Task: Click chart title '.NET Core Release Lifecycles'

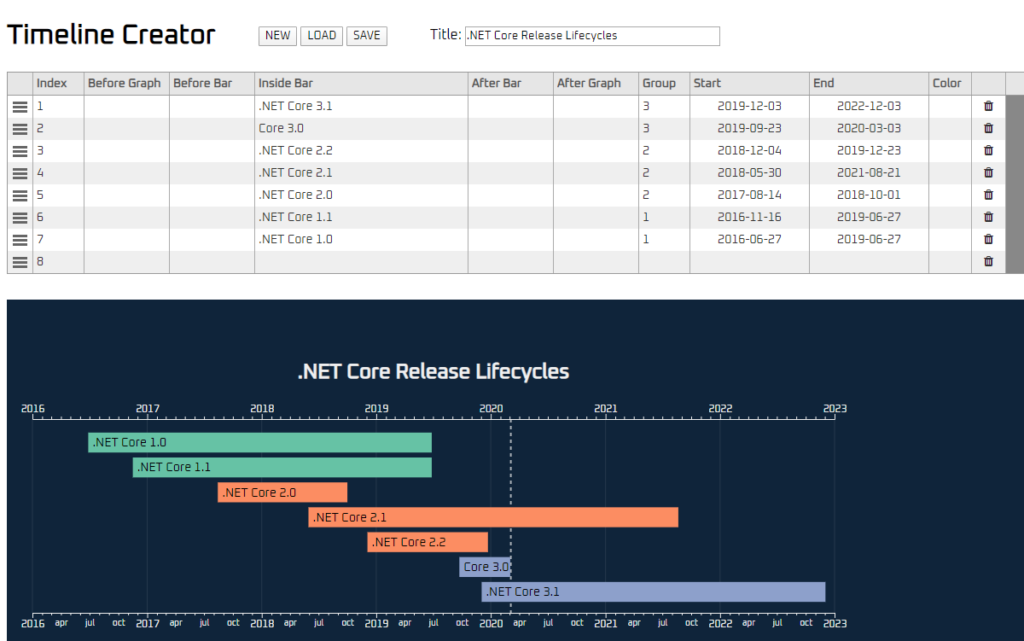Action: coord(433,371)
